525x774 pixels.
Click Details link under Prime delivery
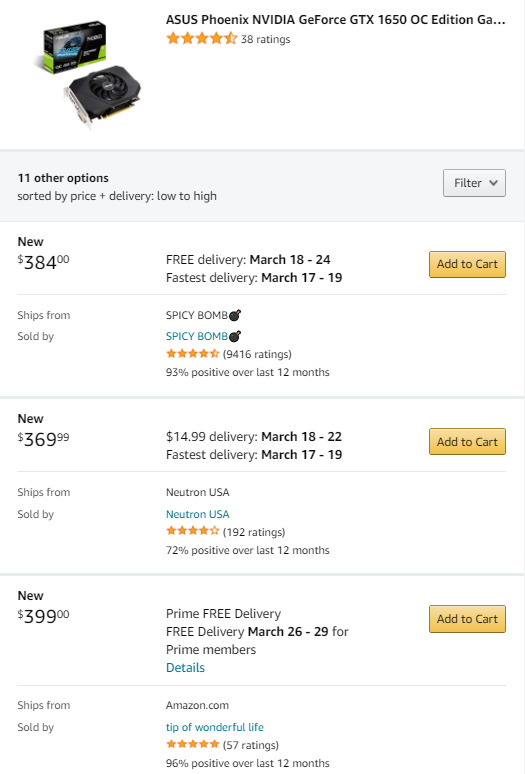[x=185, y=667]
